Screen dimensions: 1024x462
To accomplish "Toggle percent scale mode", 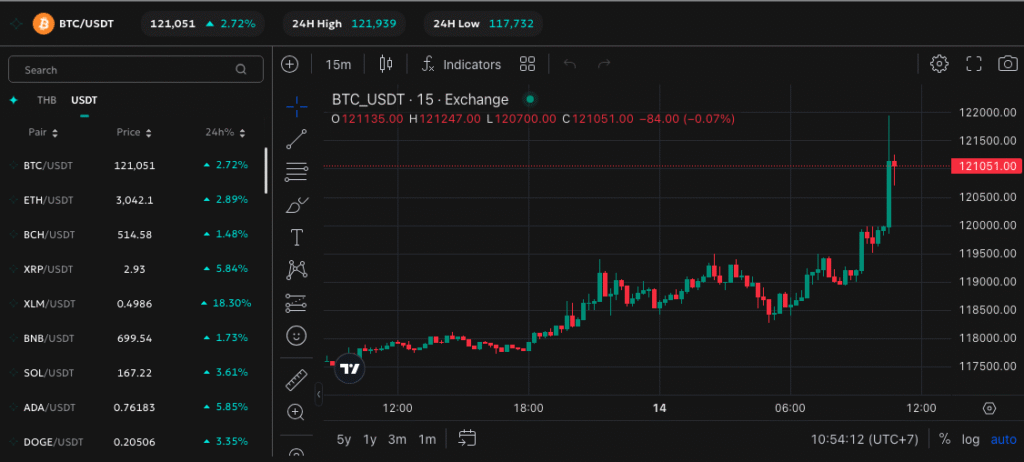I will [944, 439].
